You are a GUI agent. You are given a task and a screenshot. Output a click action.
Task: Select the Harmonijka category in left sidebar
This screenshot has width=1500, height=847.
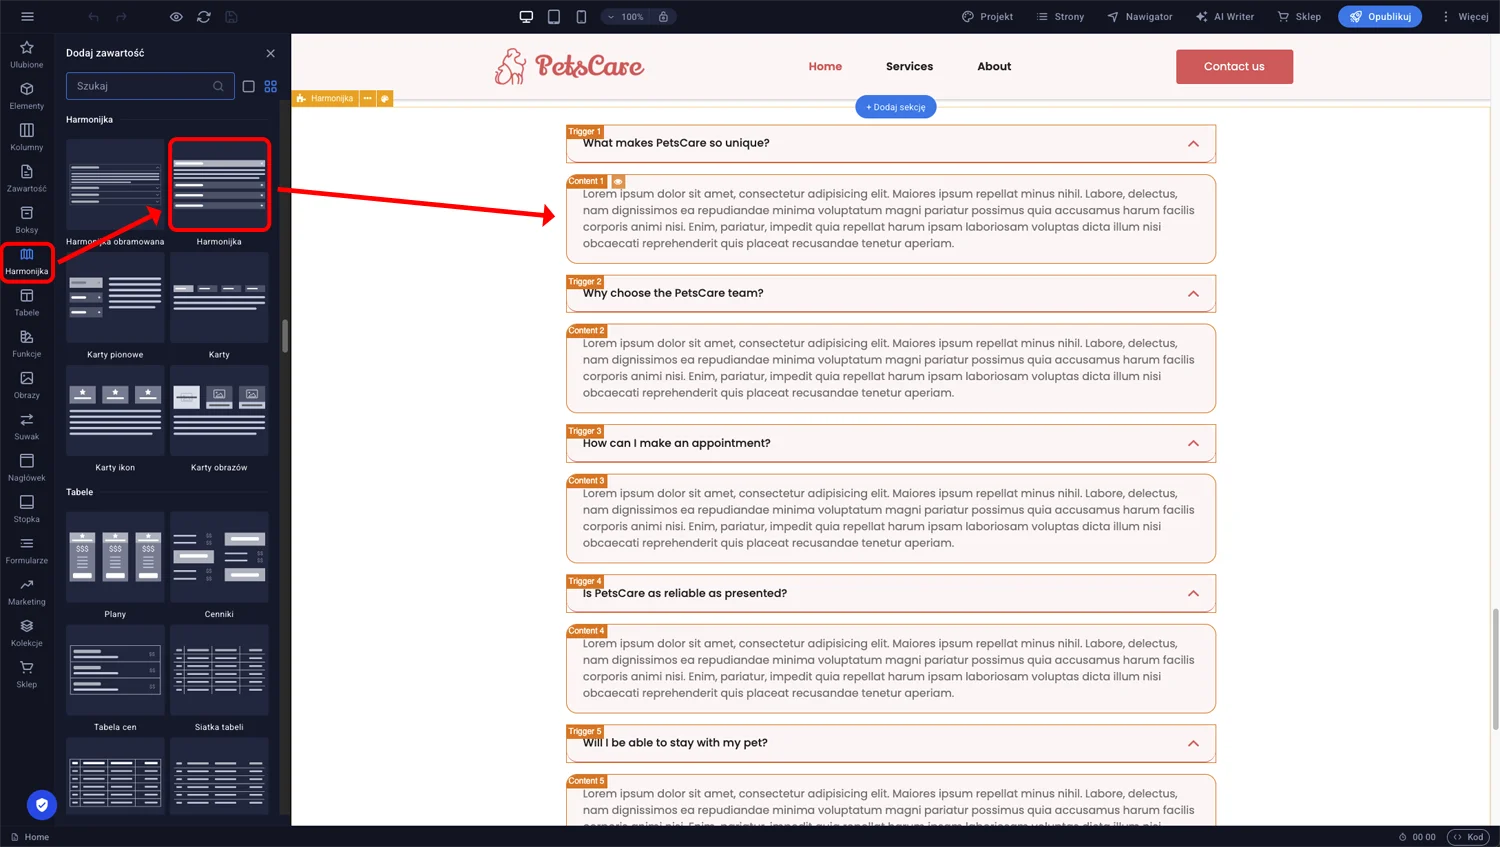(x=26, y=261)
